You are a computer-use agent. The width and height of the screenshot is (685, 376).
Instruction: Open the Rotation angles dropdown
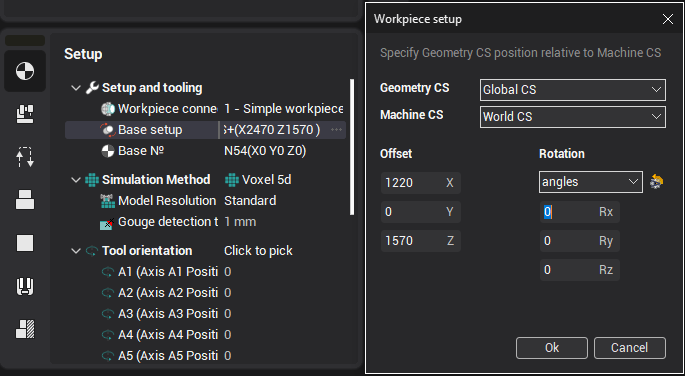pos(591,182)
